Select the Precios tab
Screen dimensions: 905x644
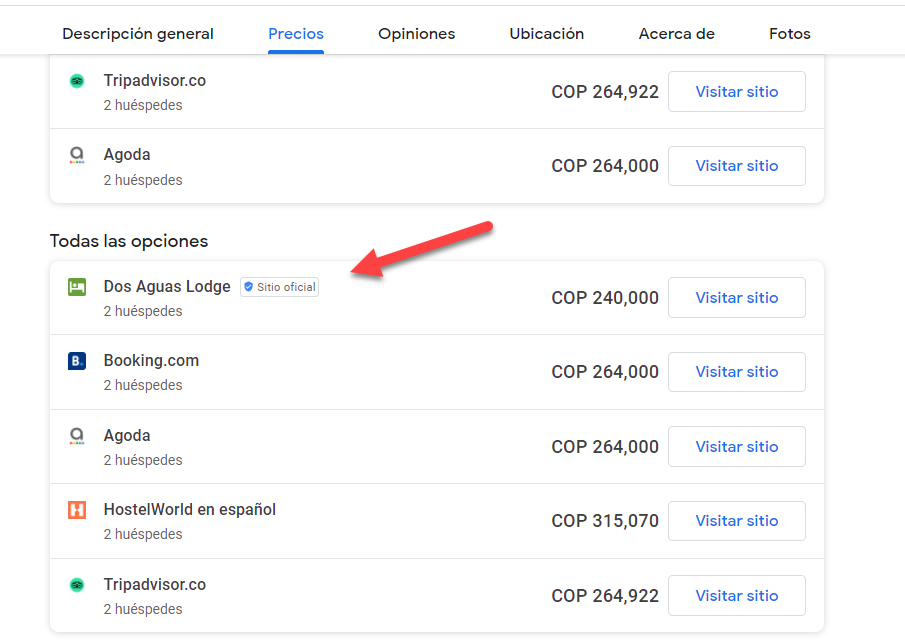coord(296,33)
